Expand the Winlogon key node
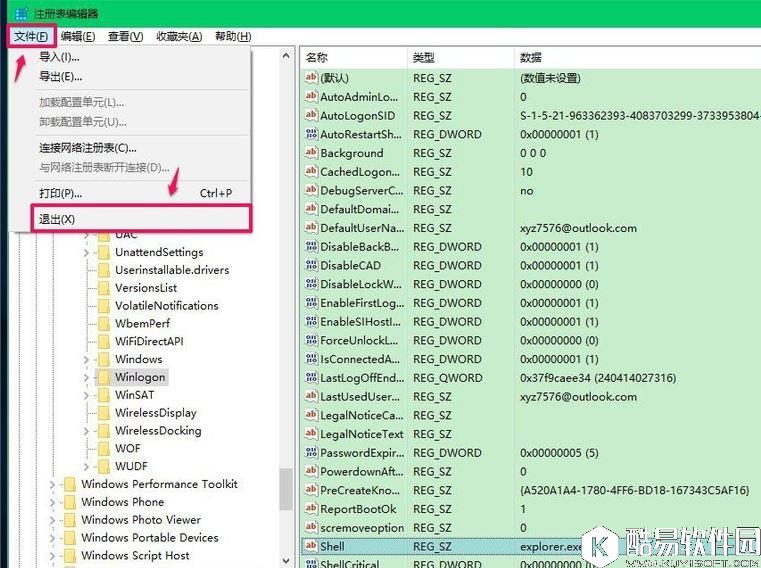 (x=86, y=377)
